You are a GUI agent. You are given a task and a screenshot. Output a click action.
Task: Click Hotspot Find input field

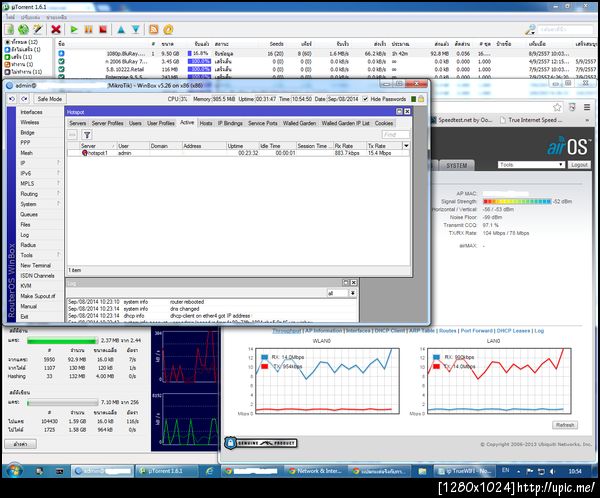click(395, 135)
